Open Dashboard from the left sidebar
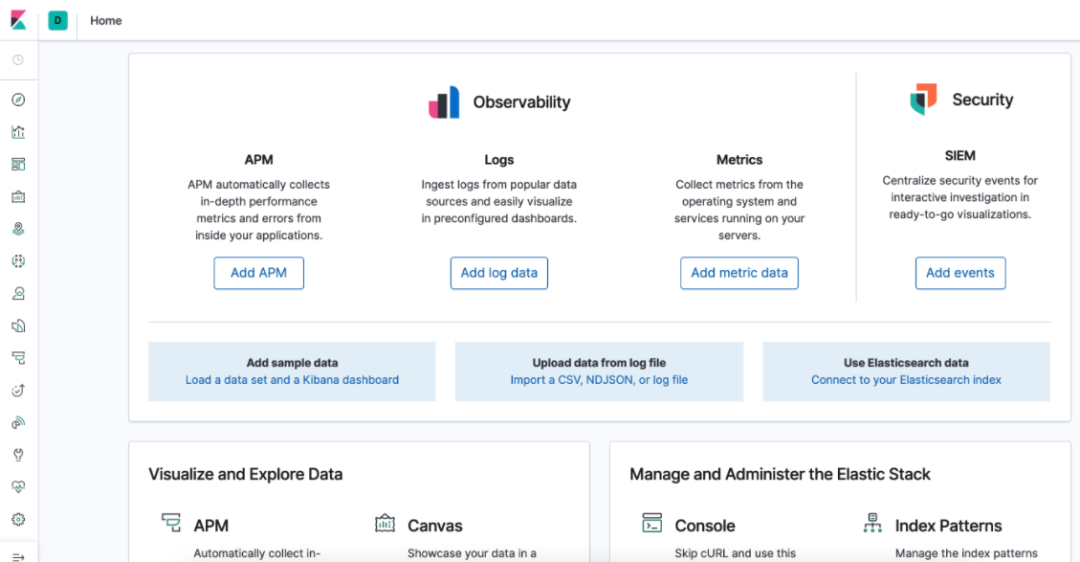Image resolution: width=1080 pixels, height=562 pixels. [18, 164]
